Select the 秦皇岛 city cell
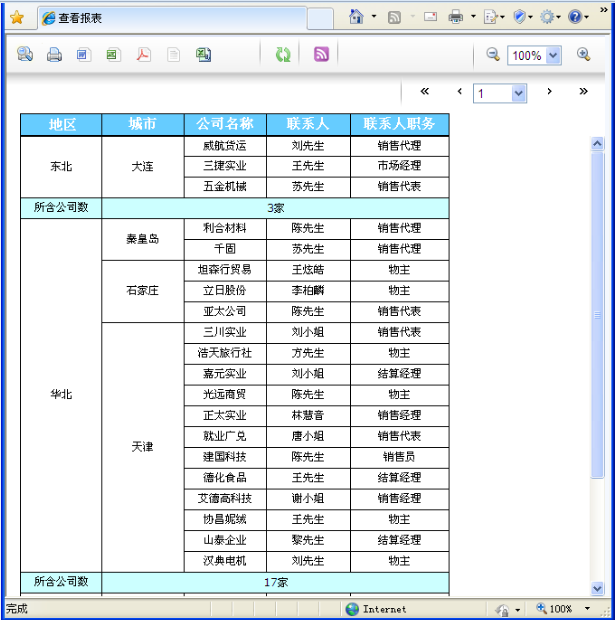The width and height of the screenshot is (615, 620). [143, 239]
